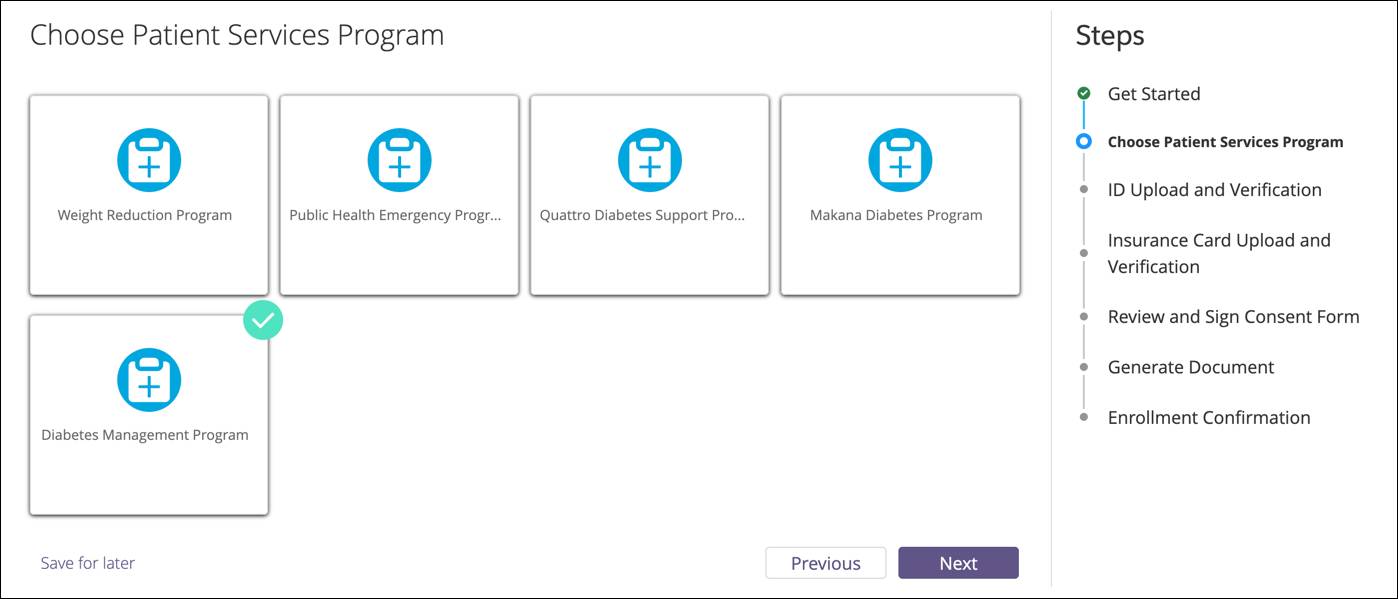Click the gray dot beside ID Upload step
The height and width of the screenshot is (599, 1398).
pos(1083,188)
